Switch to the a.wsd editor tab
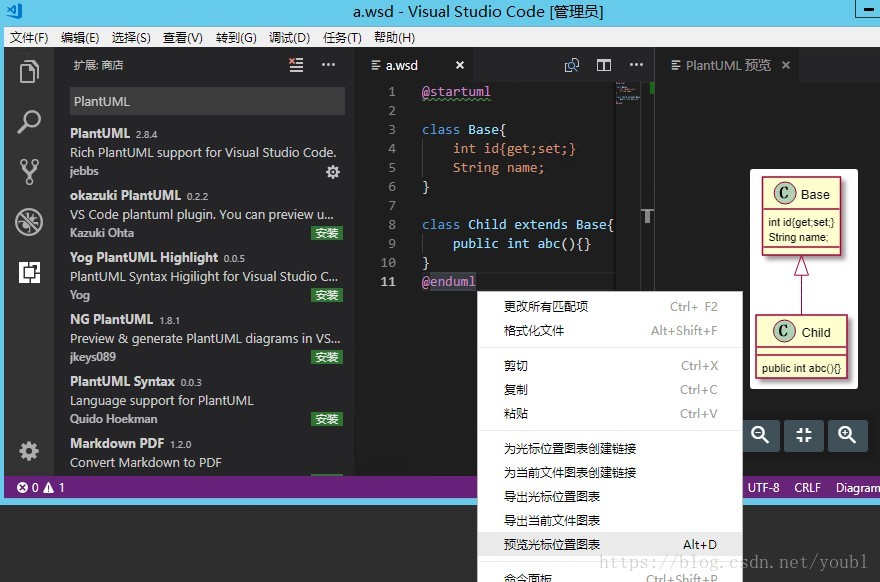The width and height of the screenshot is (880, 582). 402,66
